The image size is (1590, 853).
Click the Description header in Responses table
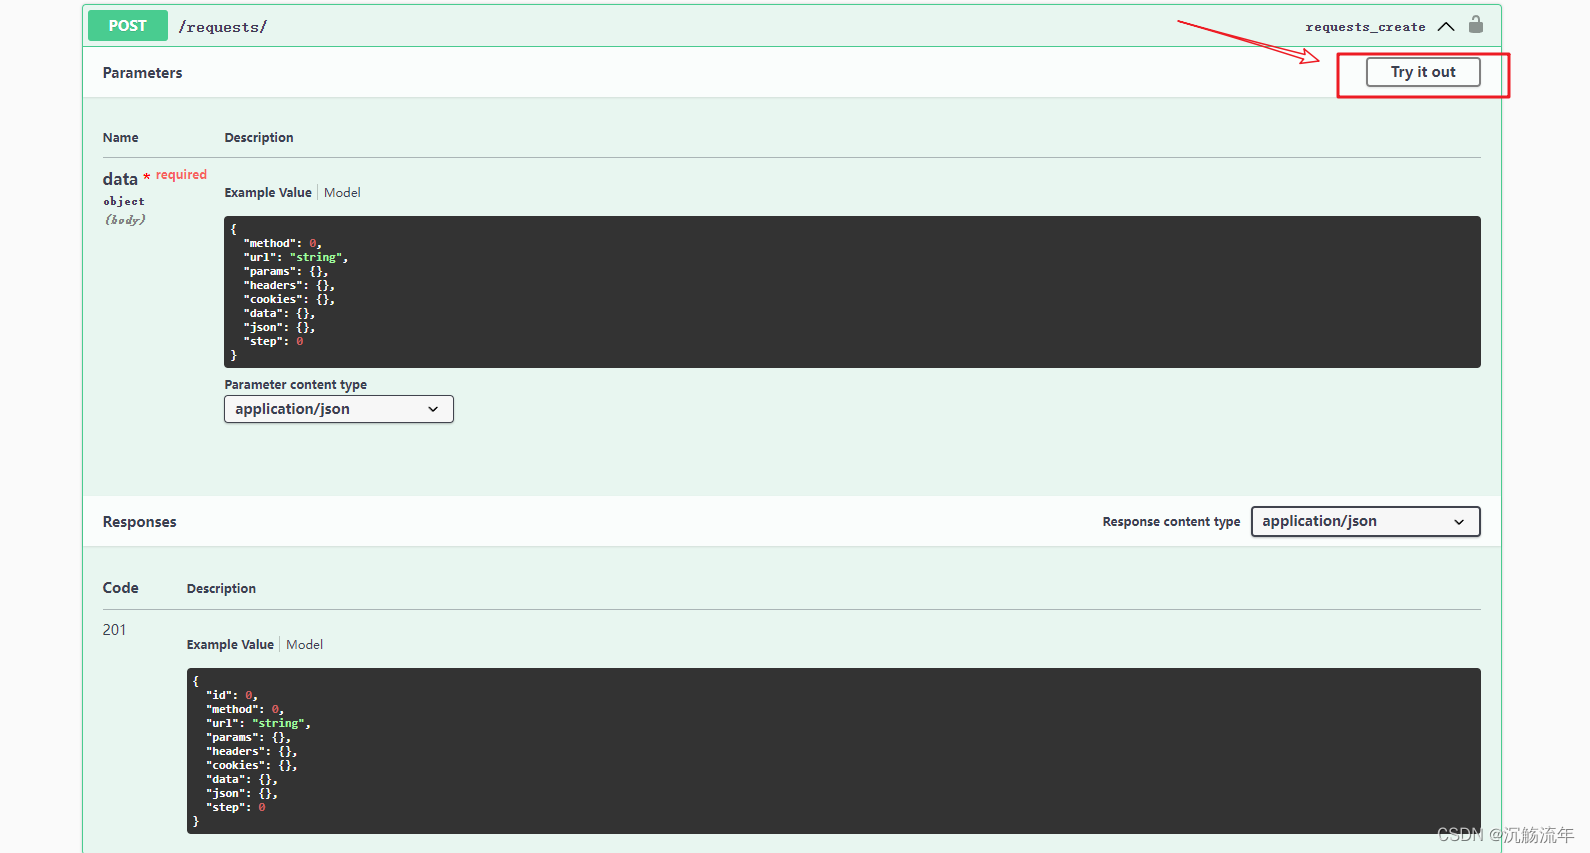[221, 589]
